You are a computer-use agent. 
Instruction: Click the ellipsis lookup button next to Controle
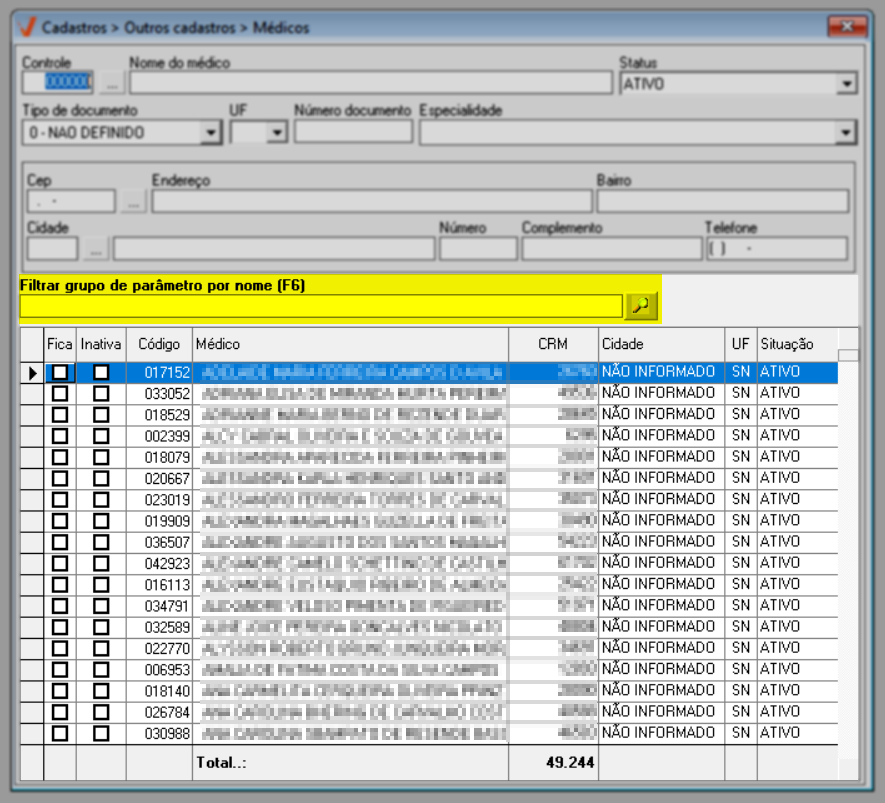112,82
